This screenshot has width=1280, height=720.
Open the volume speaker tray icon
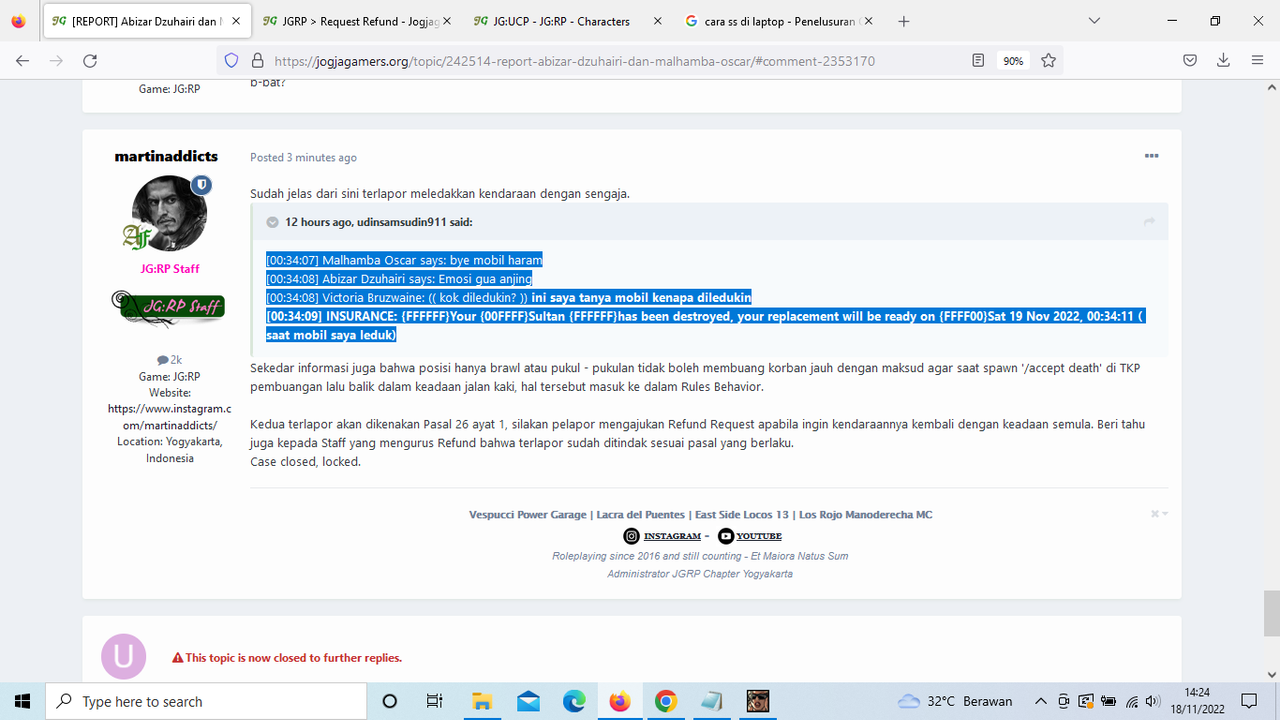pyautogui.click(x=1155, y=701)
